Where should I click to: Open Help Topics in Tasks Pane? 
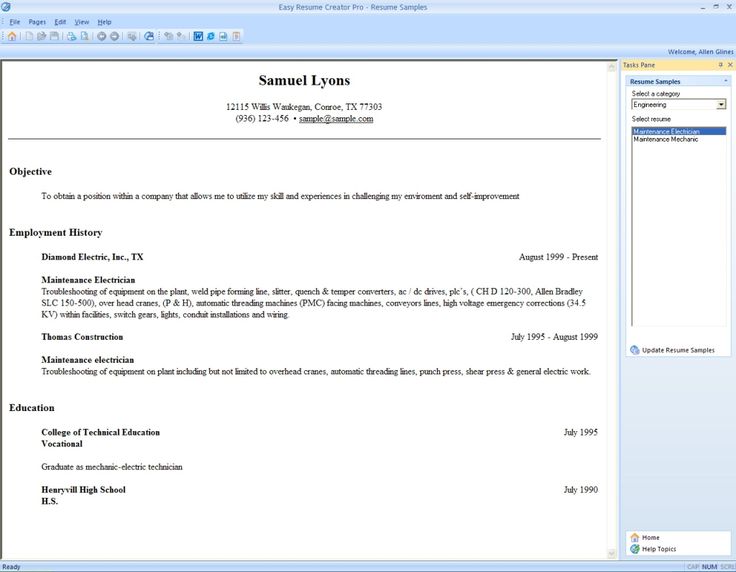pos(659,549)
